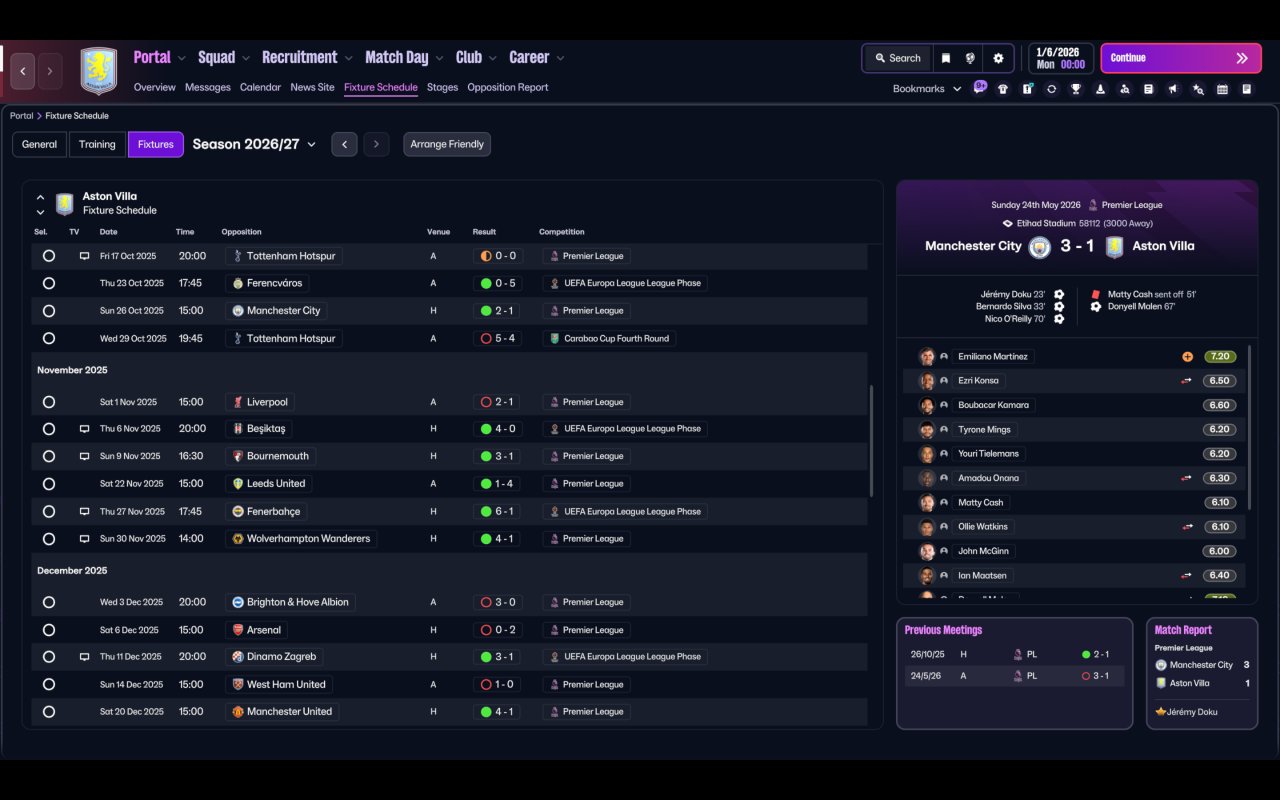Click the Continue button

point(1180,58)
